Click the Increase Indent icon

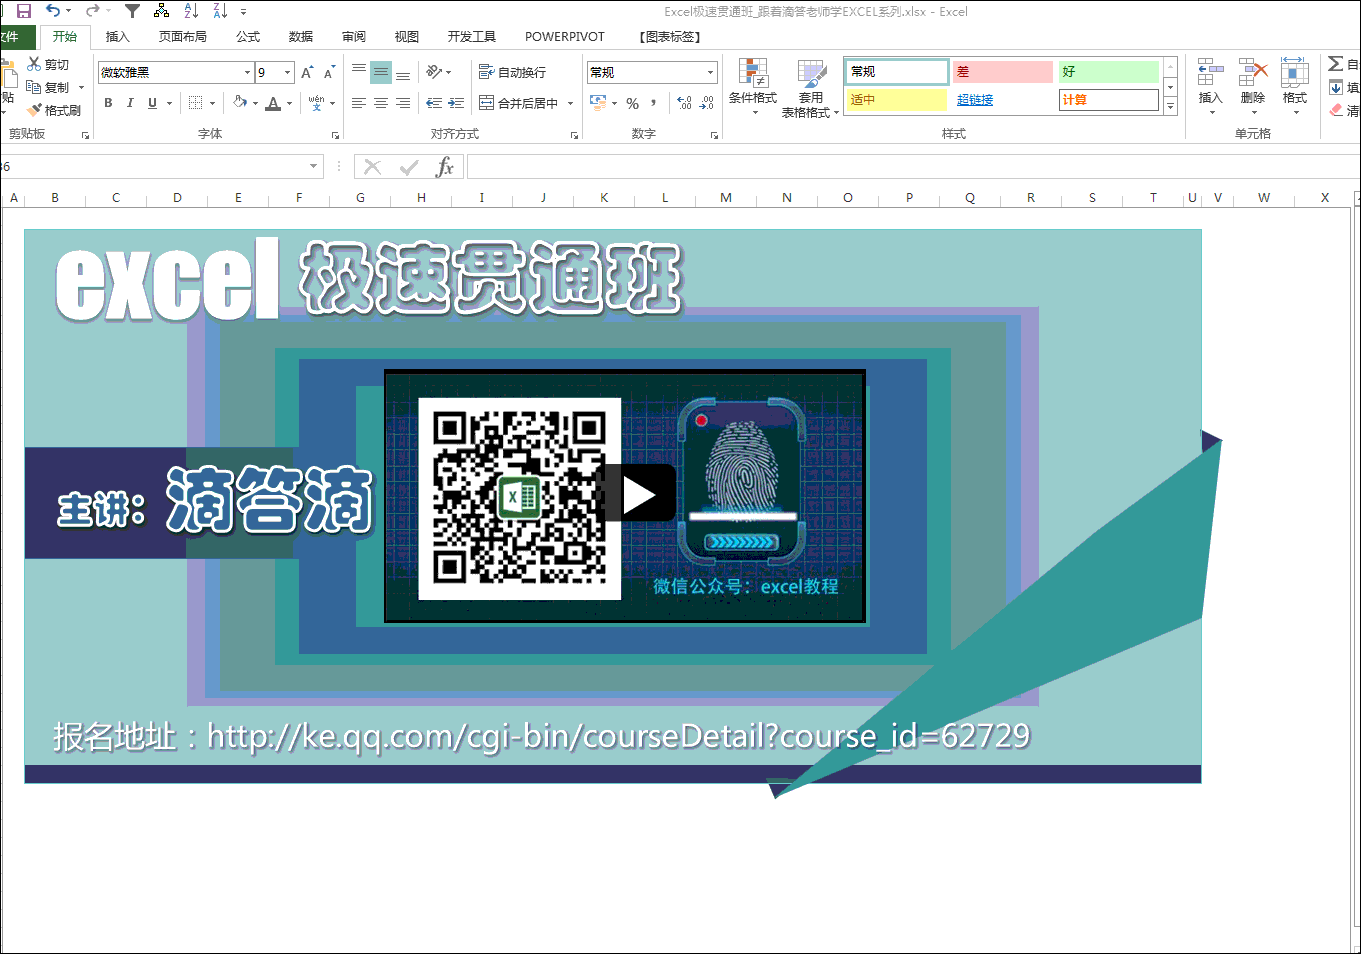point(456,103)
